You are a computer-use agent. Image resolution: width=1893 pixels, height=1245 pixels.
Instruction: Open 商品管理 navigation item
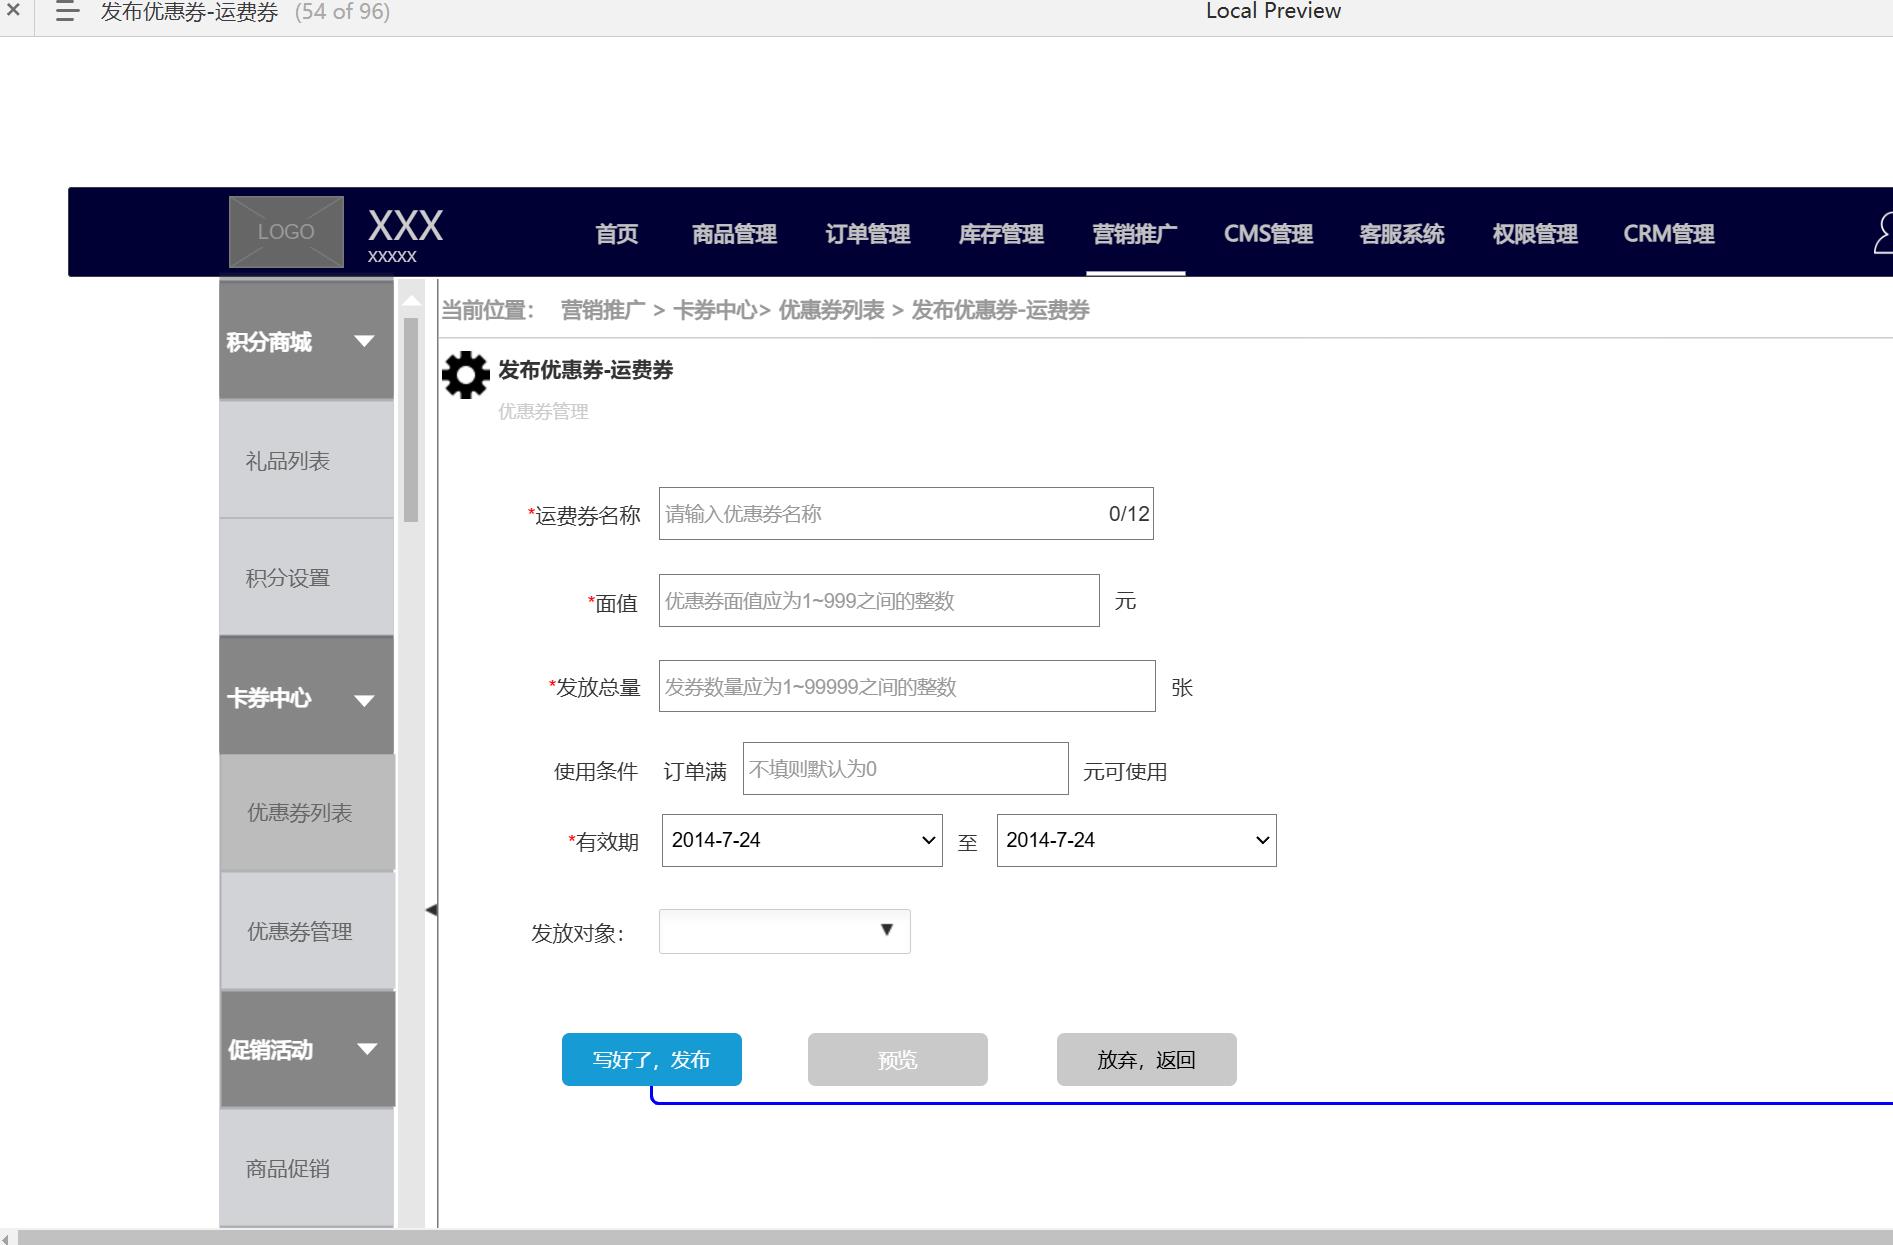tap(734, 234)
